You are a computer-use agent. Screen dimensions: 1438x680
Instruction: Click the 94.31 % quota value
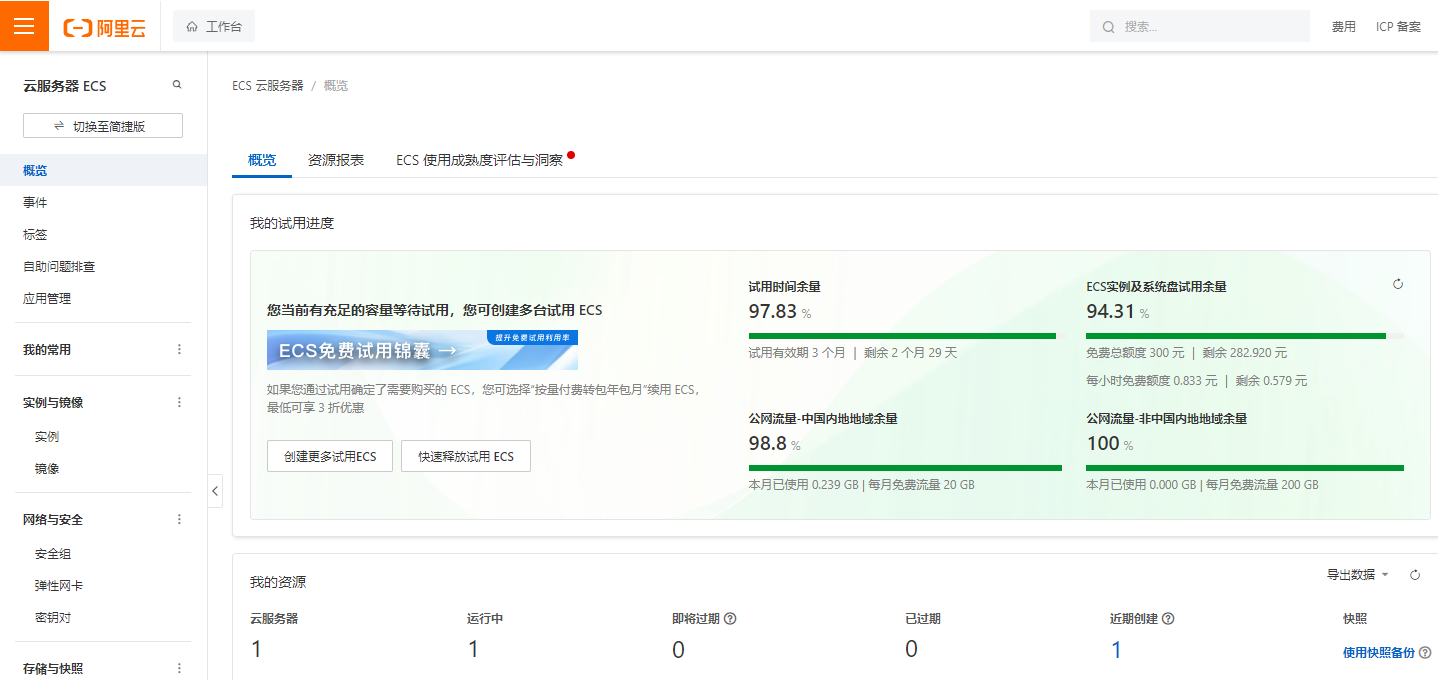(x=1118, y=312)
